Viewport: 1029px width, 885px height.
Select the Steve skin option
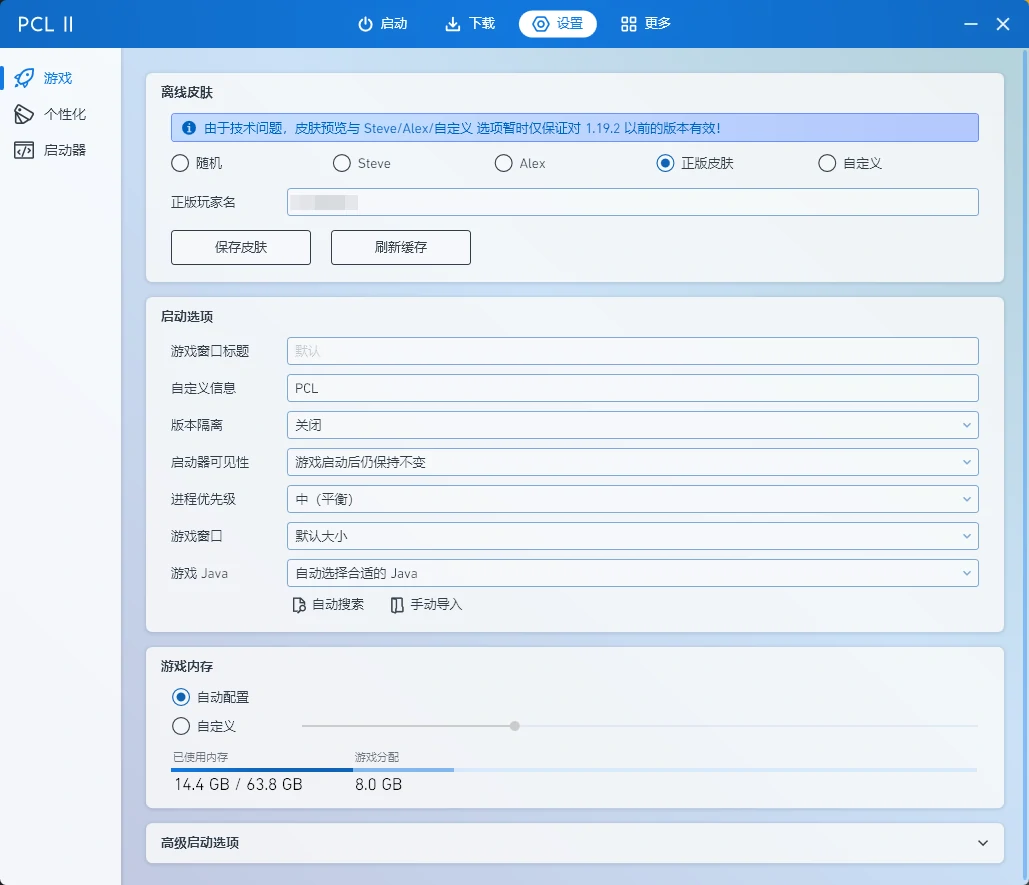click(342, 163)
